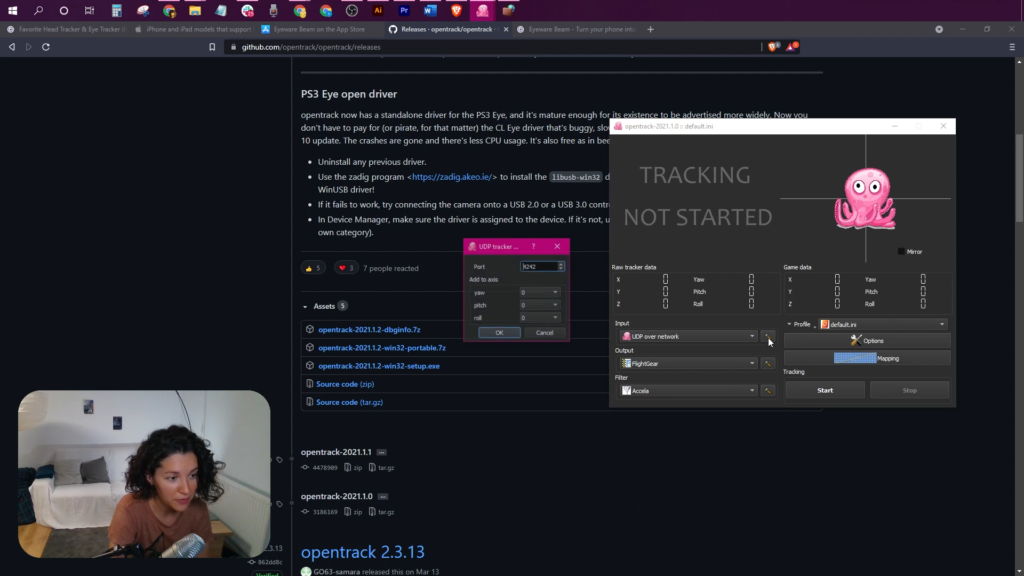
Task: Click the Brave Shields icon in the address bar
Action: pos(773,46)
